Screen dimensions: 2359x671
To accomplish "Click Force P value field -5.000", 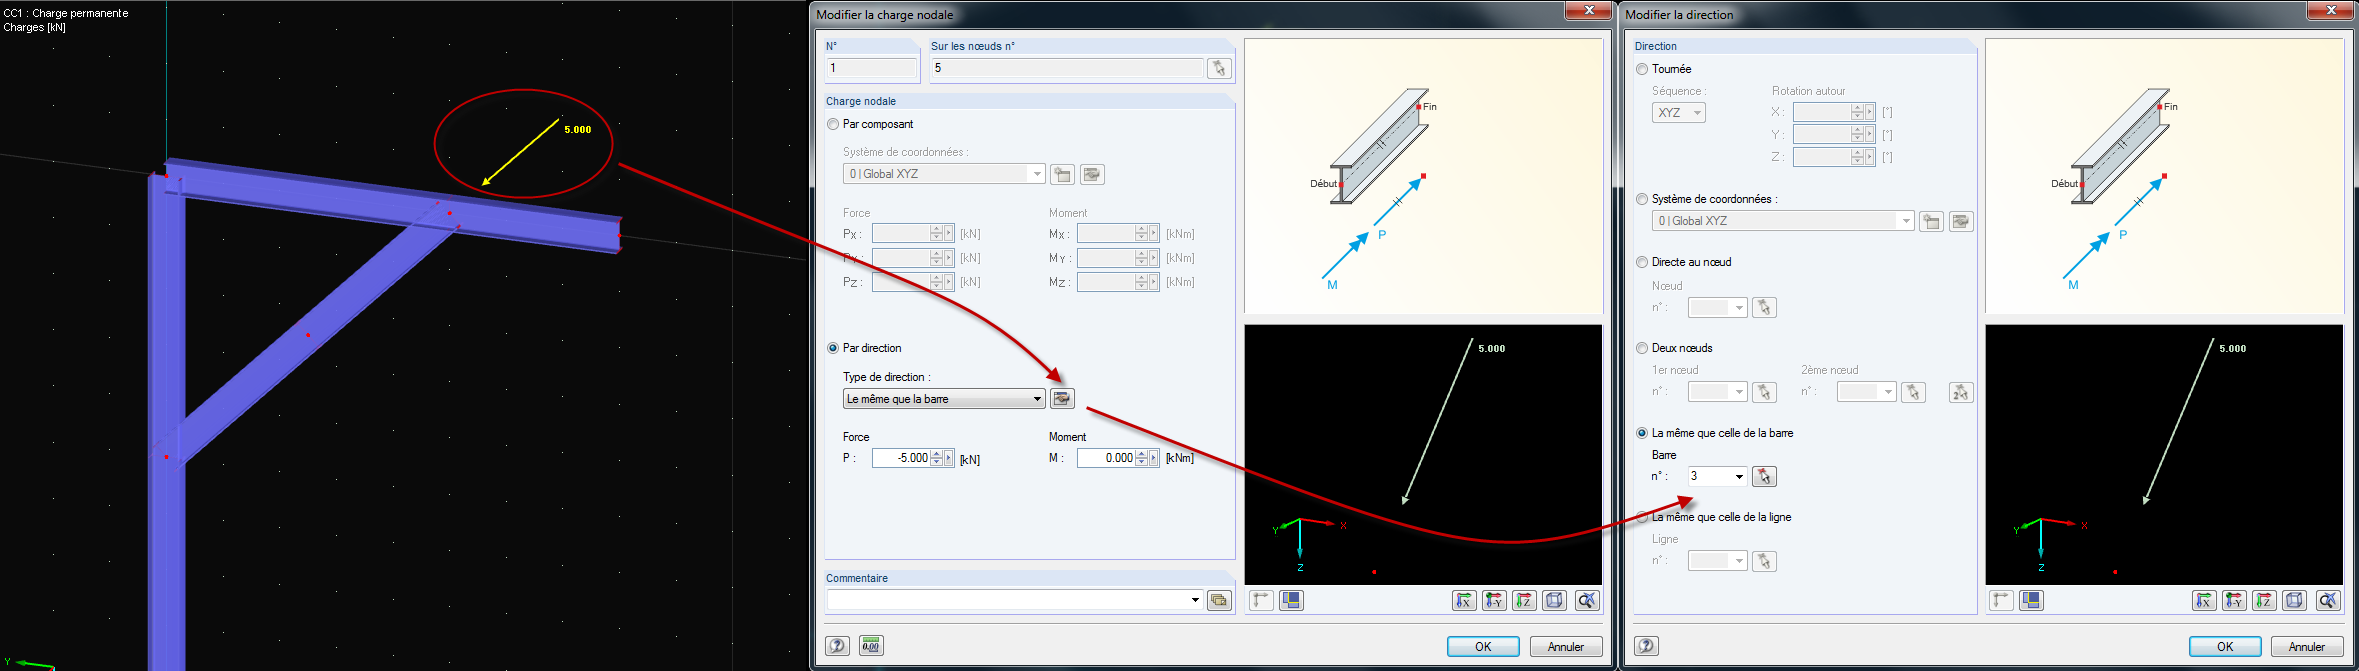I will [x=901, y=458].
